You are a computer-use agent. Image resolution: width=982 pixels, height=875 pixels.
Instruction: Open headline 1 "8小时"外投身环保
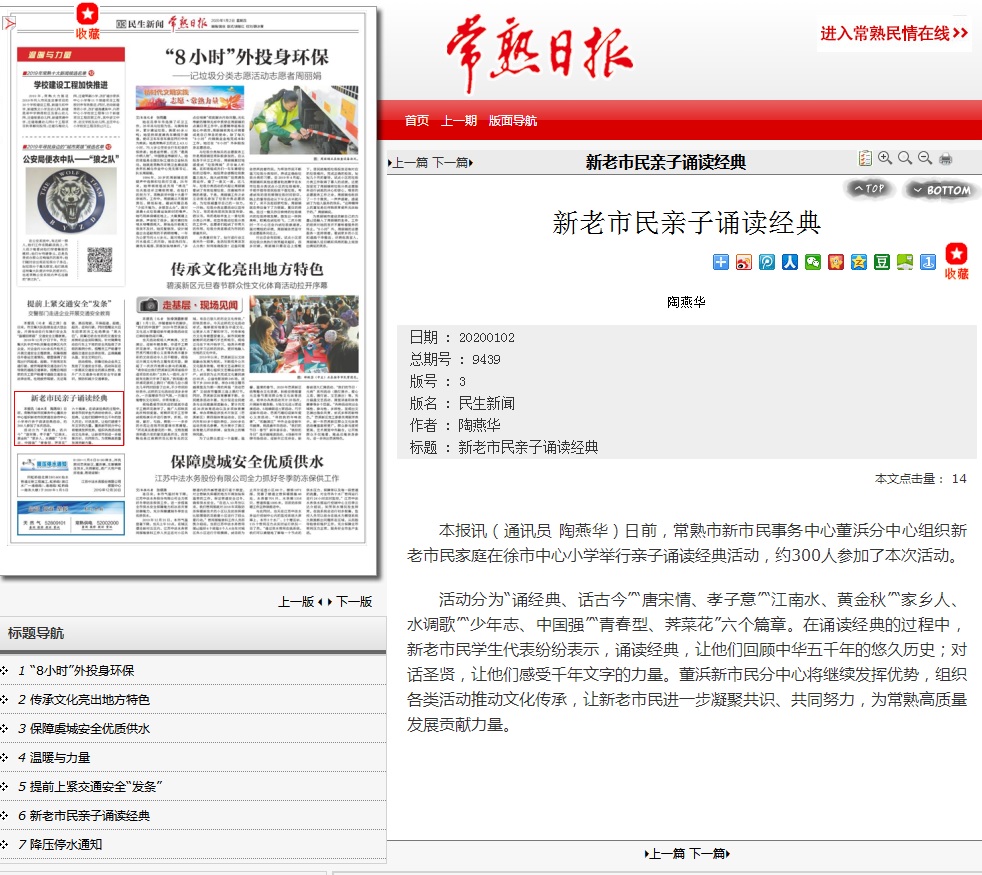tap(82, 670)
